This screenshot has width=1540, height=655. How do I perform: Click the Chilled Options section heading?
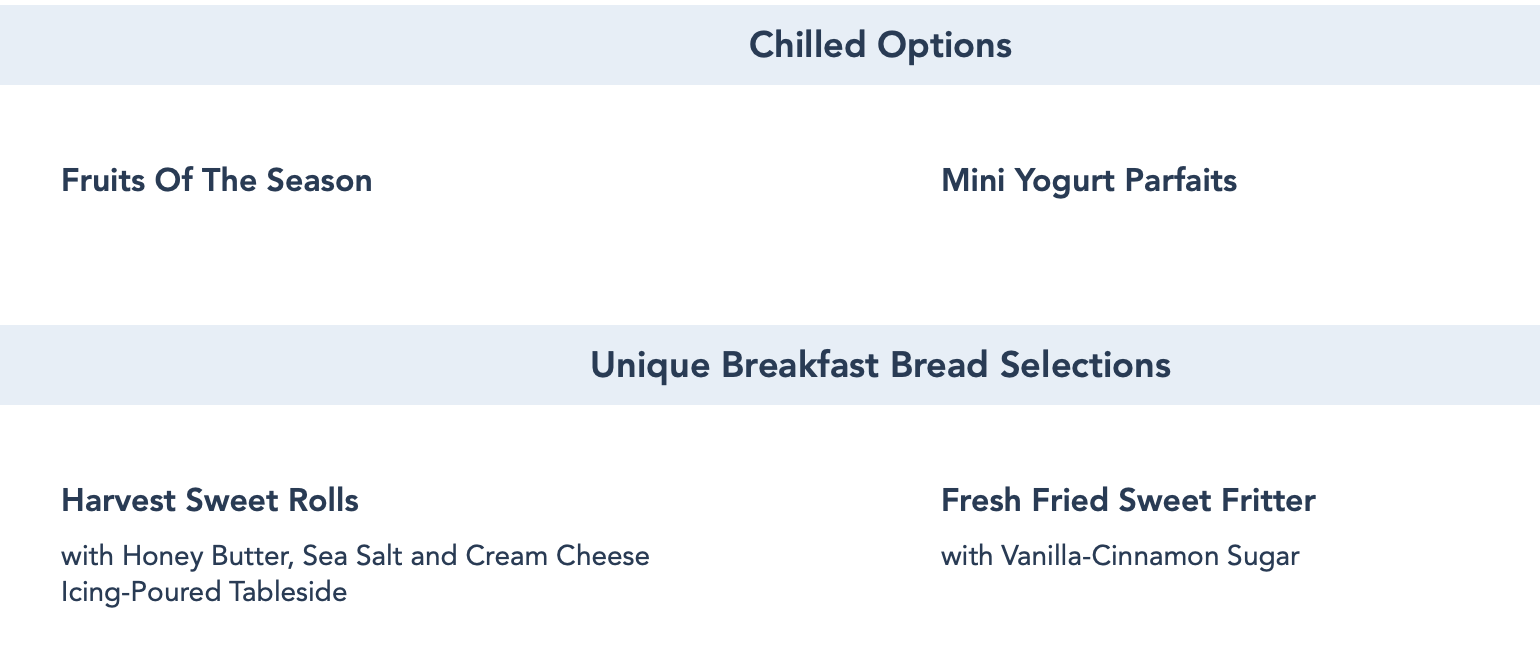[880, 45]
